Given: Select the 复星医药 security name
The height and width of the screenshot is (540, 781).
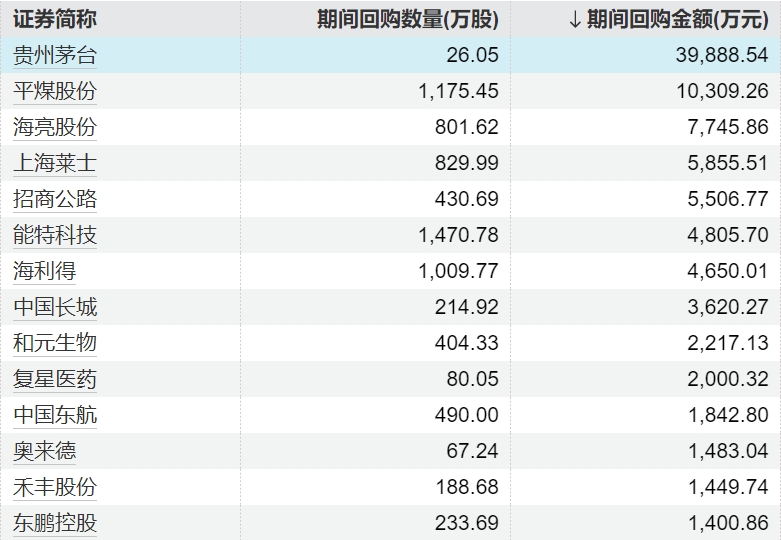Looking at the screenshot, I should pos(55,379).
